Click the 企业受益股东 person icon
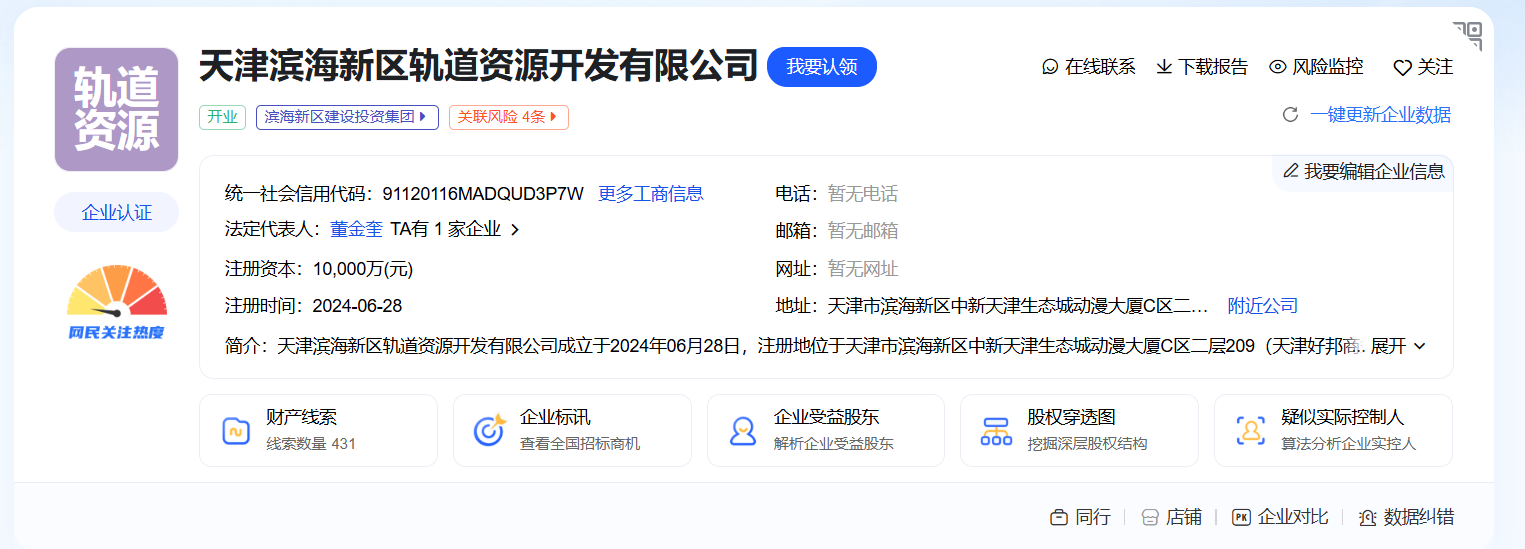 pyautogui.click(x=743, y=431)
